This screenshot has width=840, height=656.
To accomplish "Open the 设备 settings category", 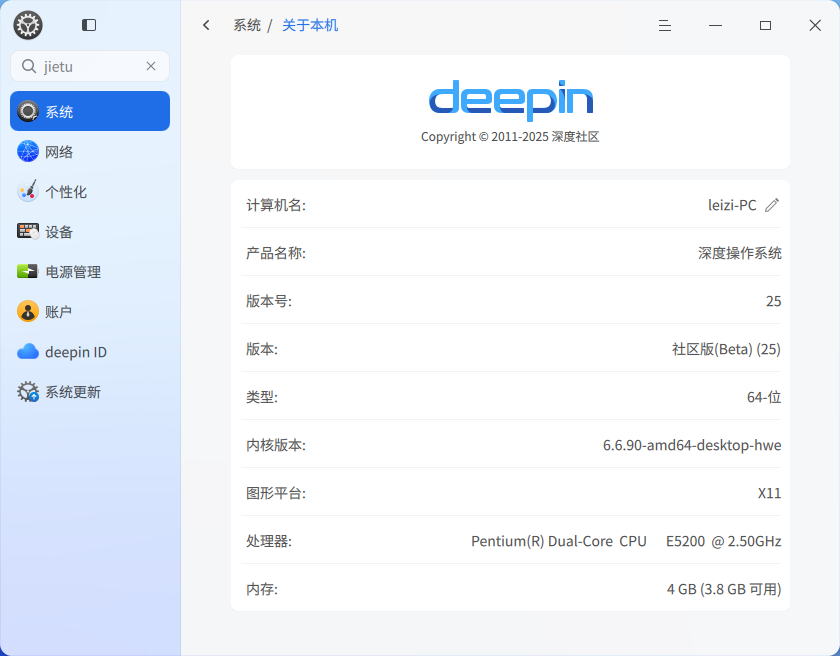I will (90, 232).
